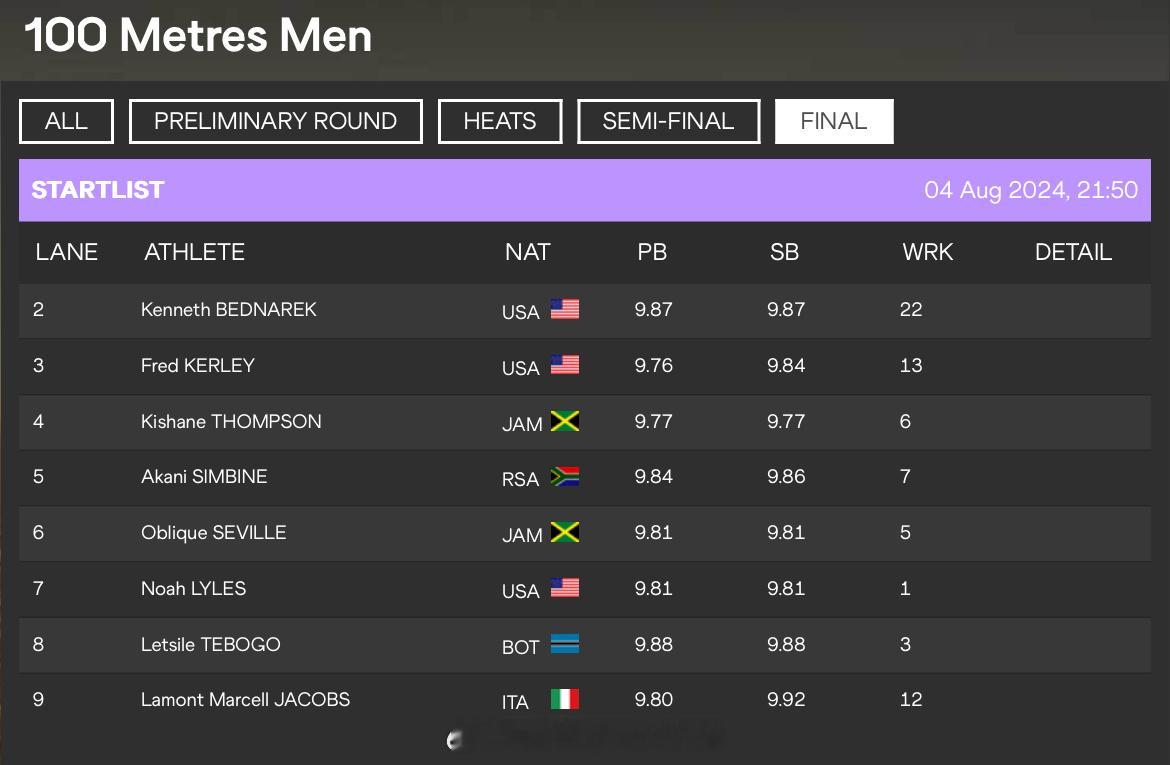The height and width of the screenshot is (765, 1170).
Task: Show the SEMI-FINAL results tab
Action: [x=669, y=121]
